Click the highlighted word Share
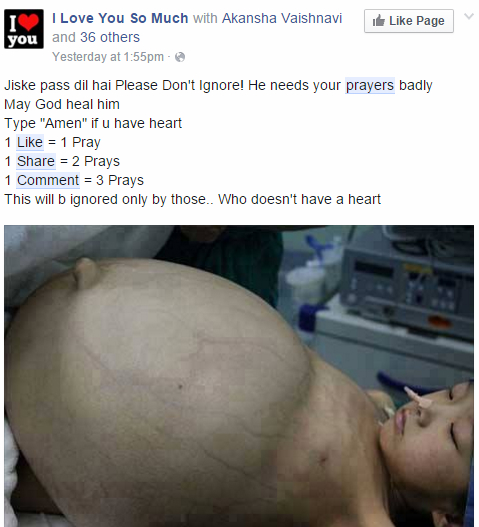Screen dimensions: 479x527 tap(36, 161)
